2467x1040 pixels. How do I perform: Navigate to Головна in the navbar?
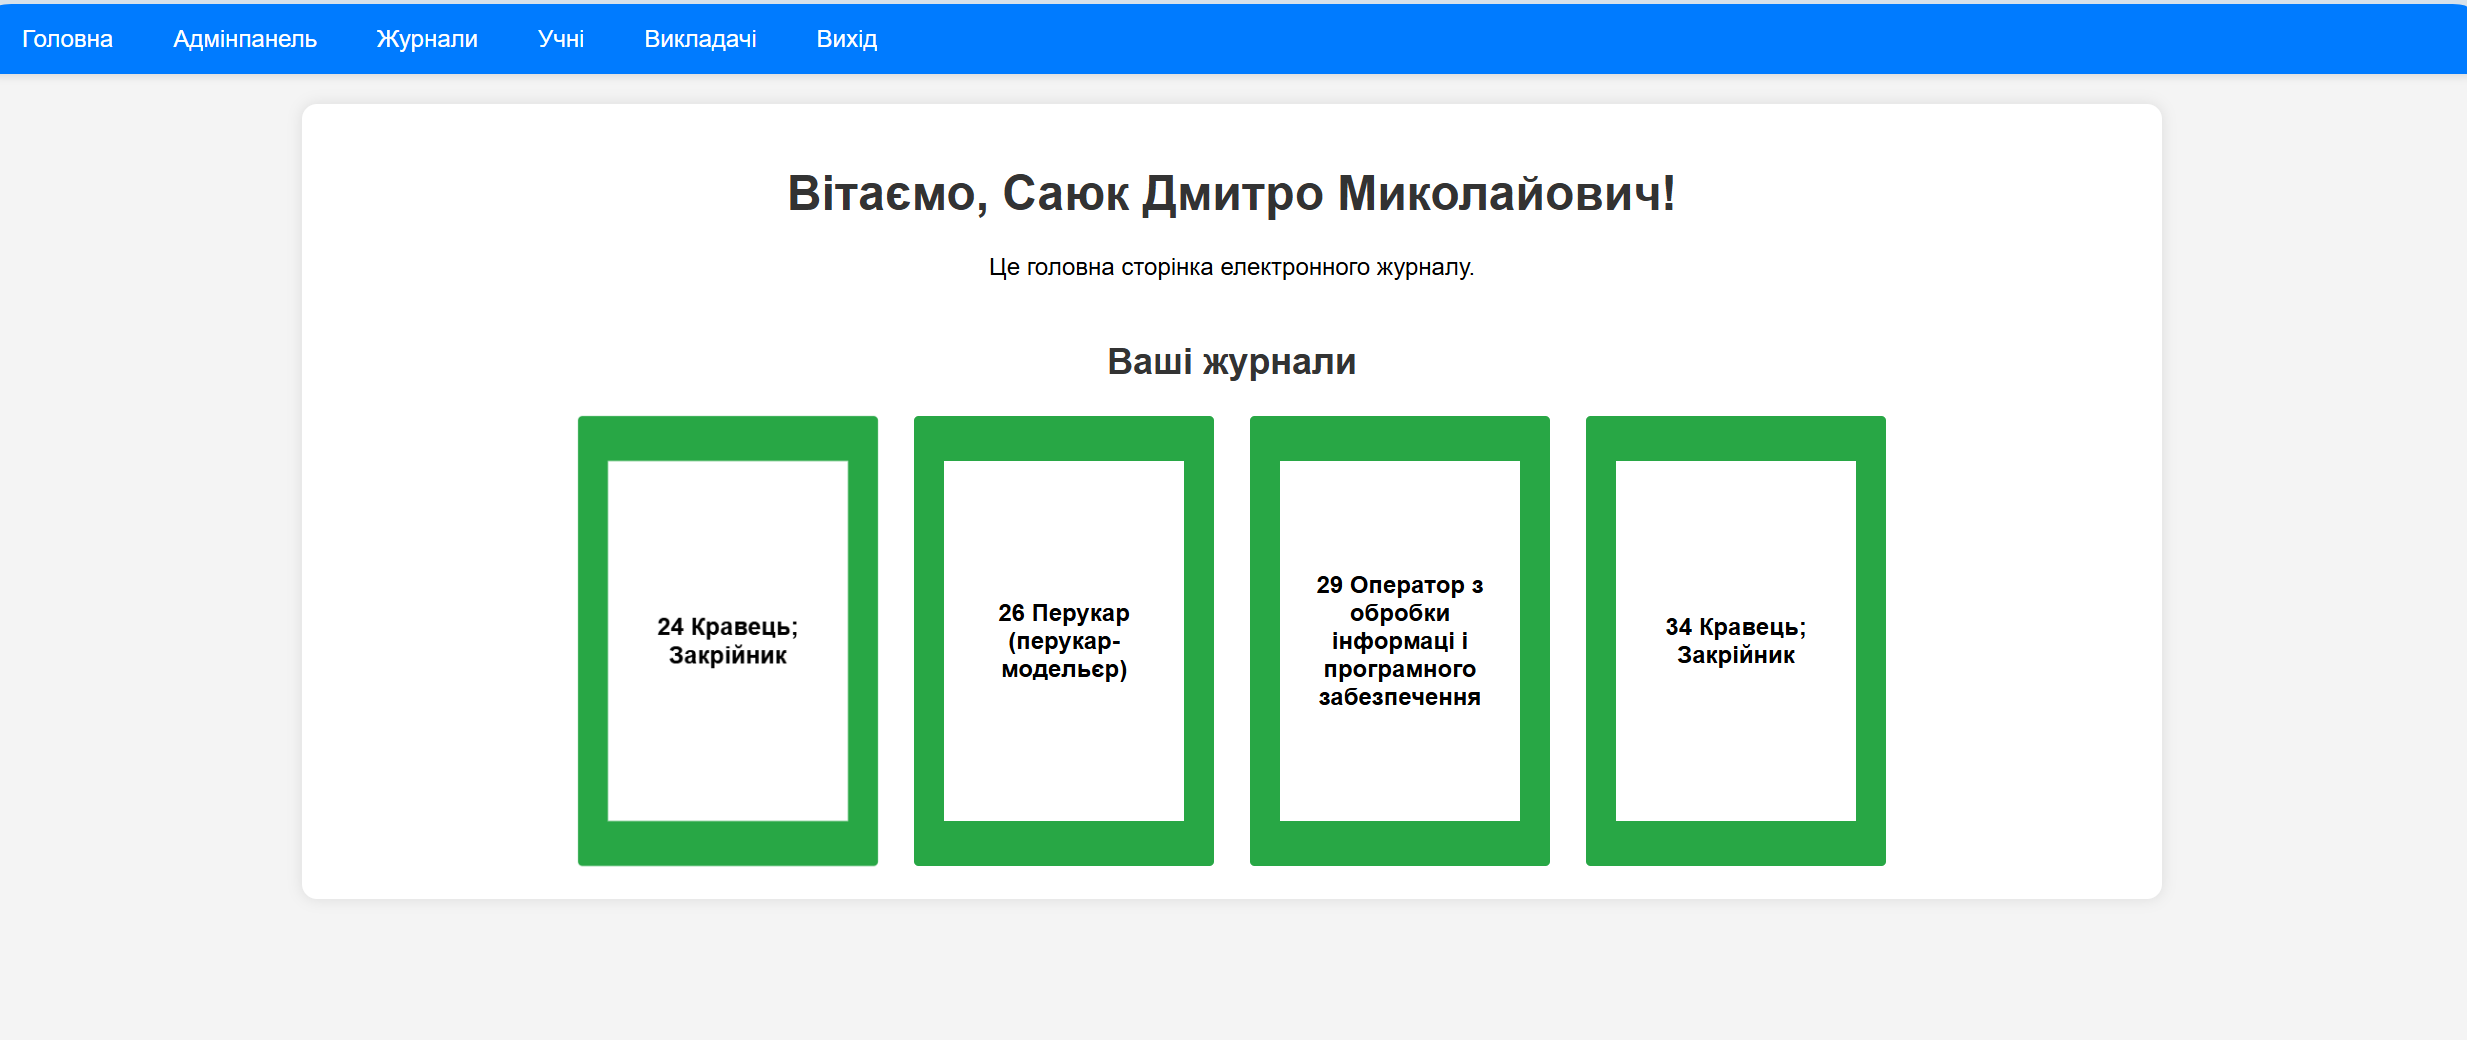pyautogui.click(x=66, y=38)
